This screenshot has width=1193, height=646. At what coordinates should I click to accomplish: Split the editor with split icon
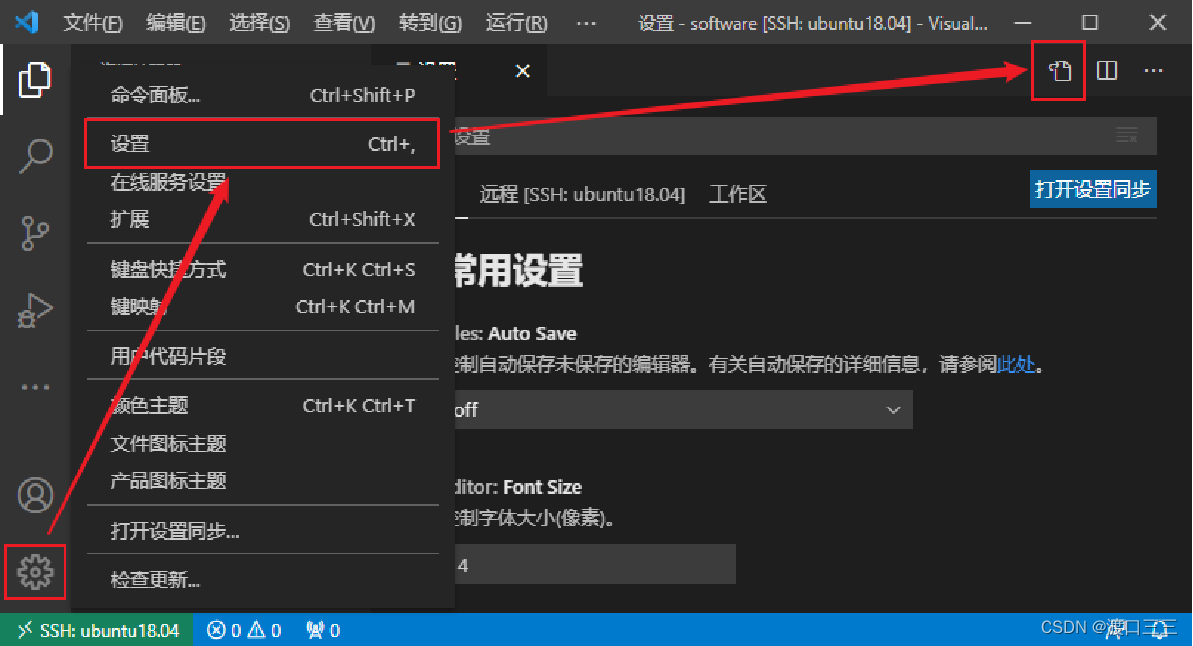click(x=1107, y=71)
